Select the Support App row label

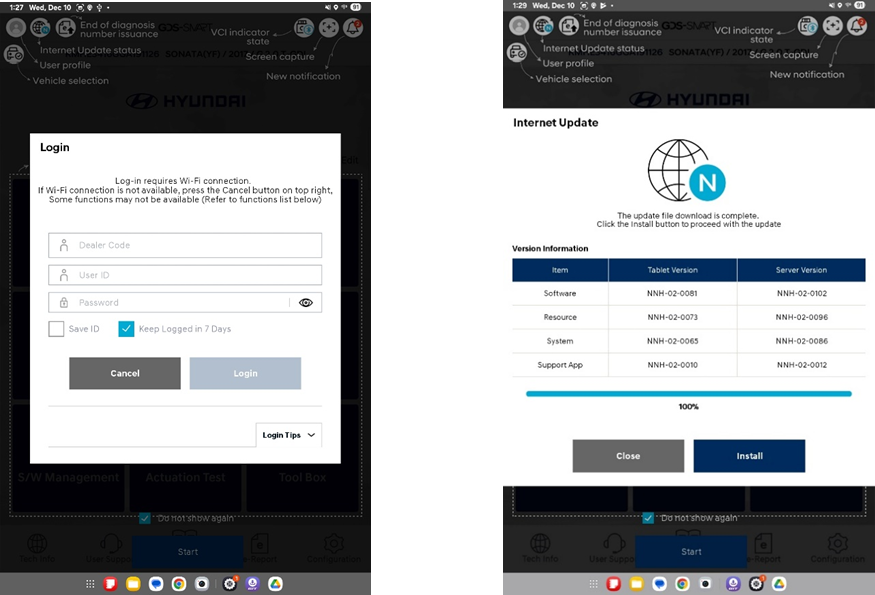tap(560, 365)
